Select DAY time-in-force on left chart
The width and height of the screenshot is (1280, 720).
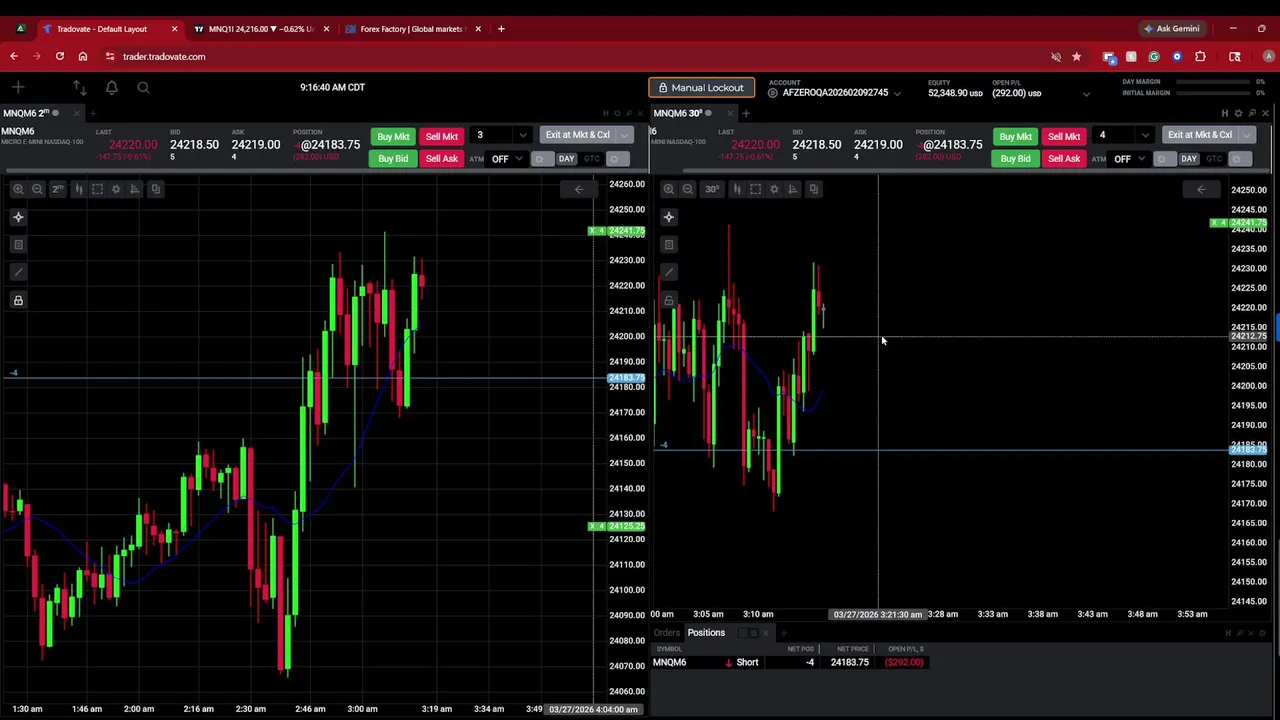click(566, 159)
